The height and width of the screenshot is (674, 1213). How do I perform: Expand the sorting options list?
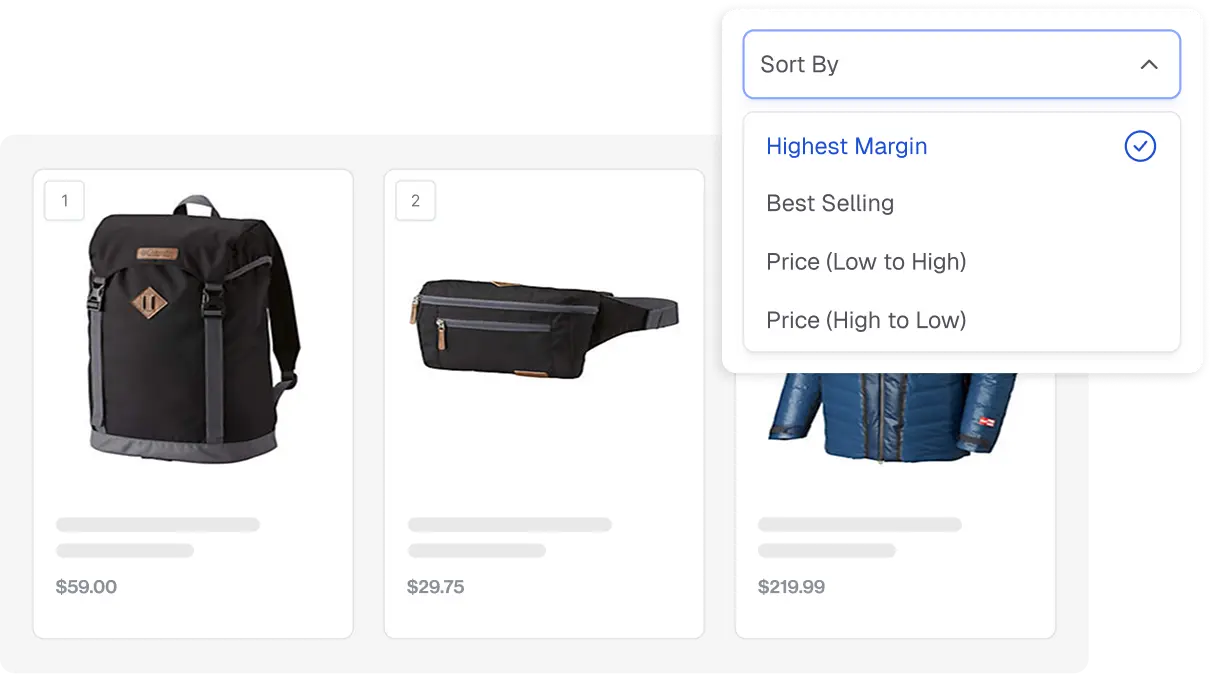[x=960, y=64]
